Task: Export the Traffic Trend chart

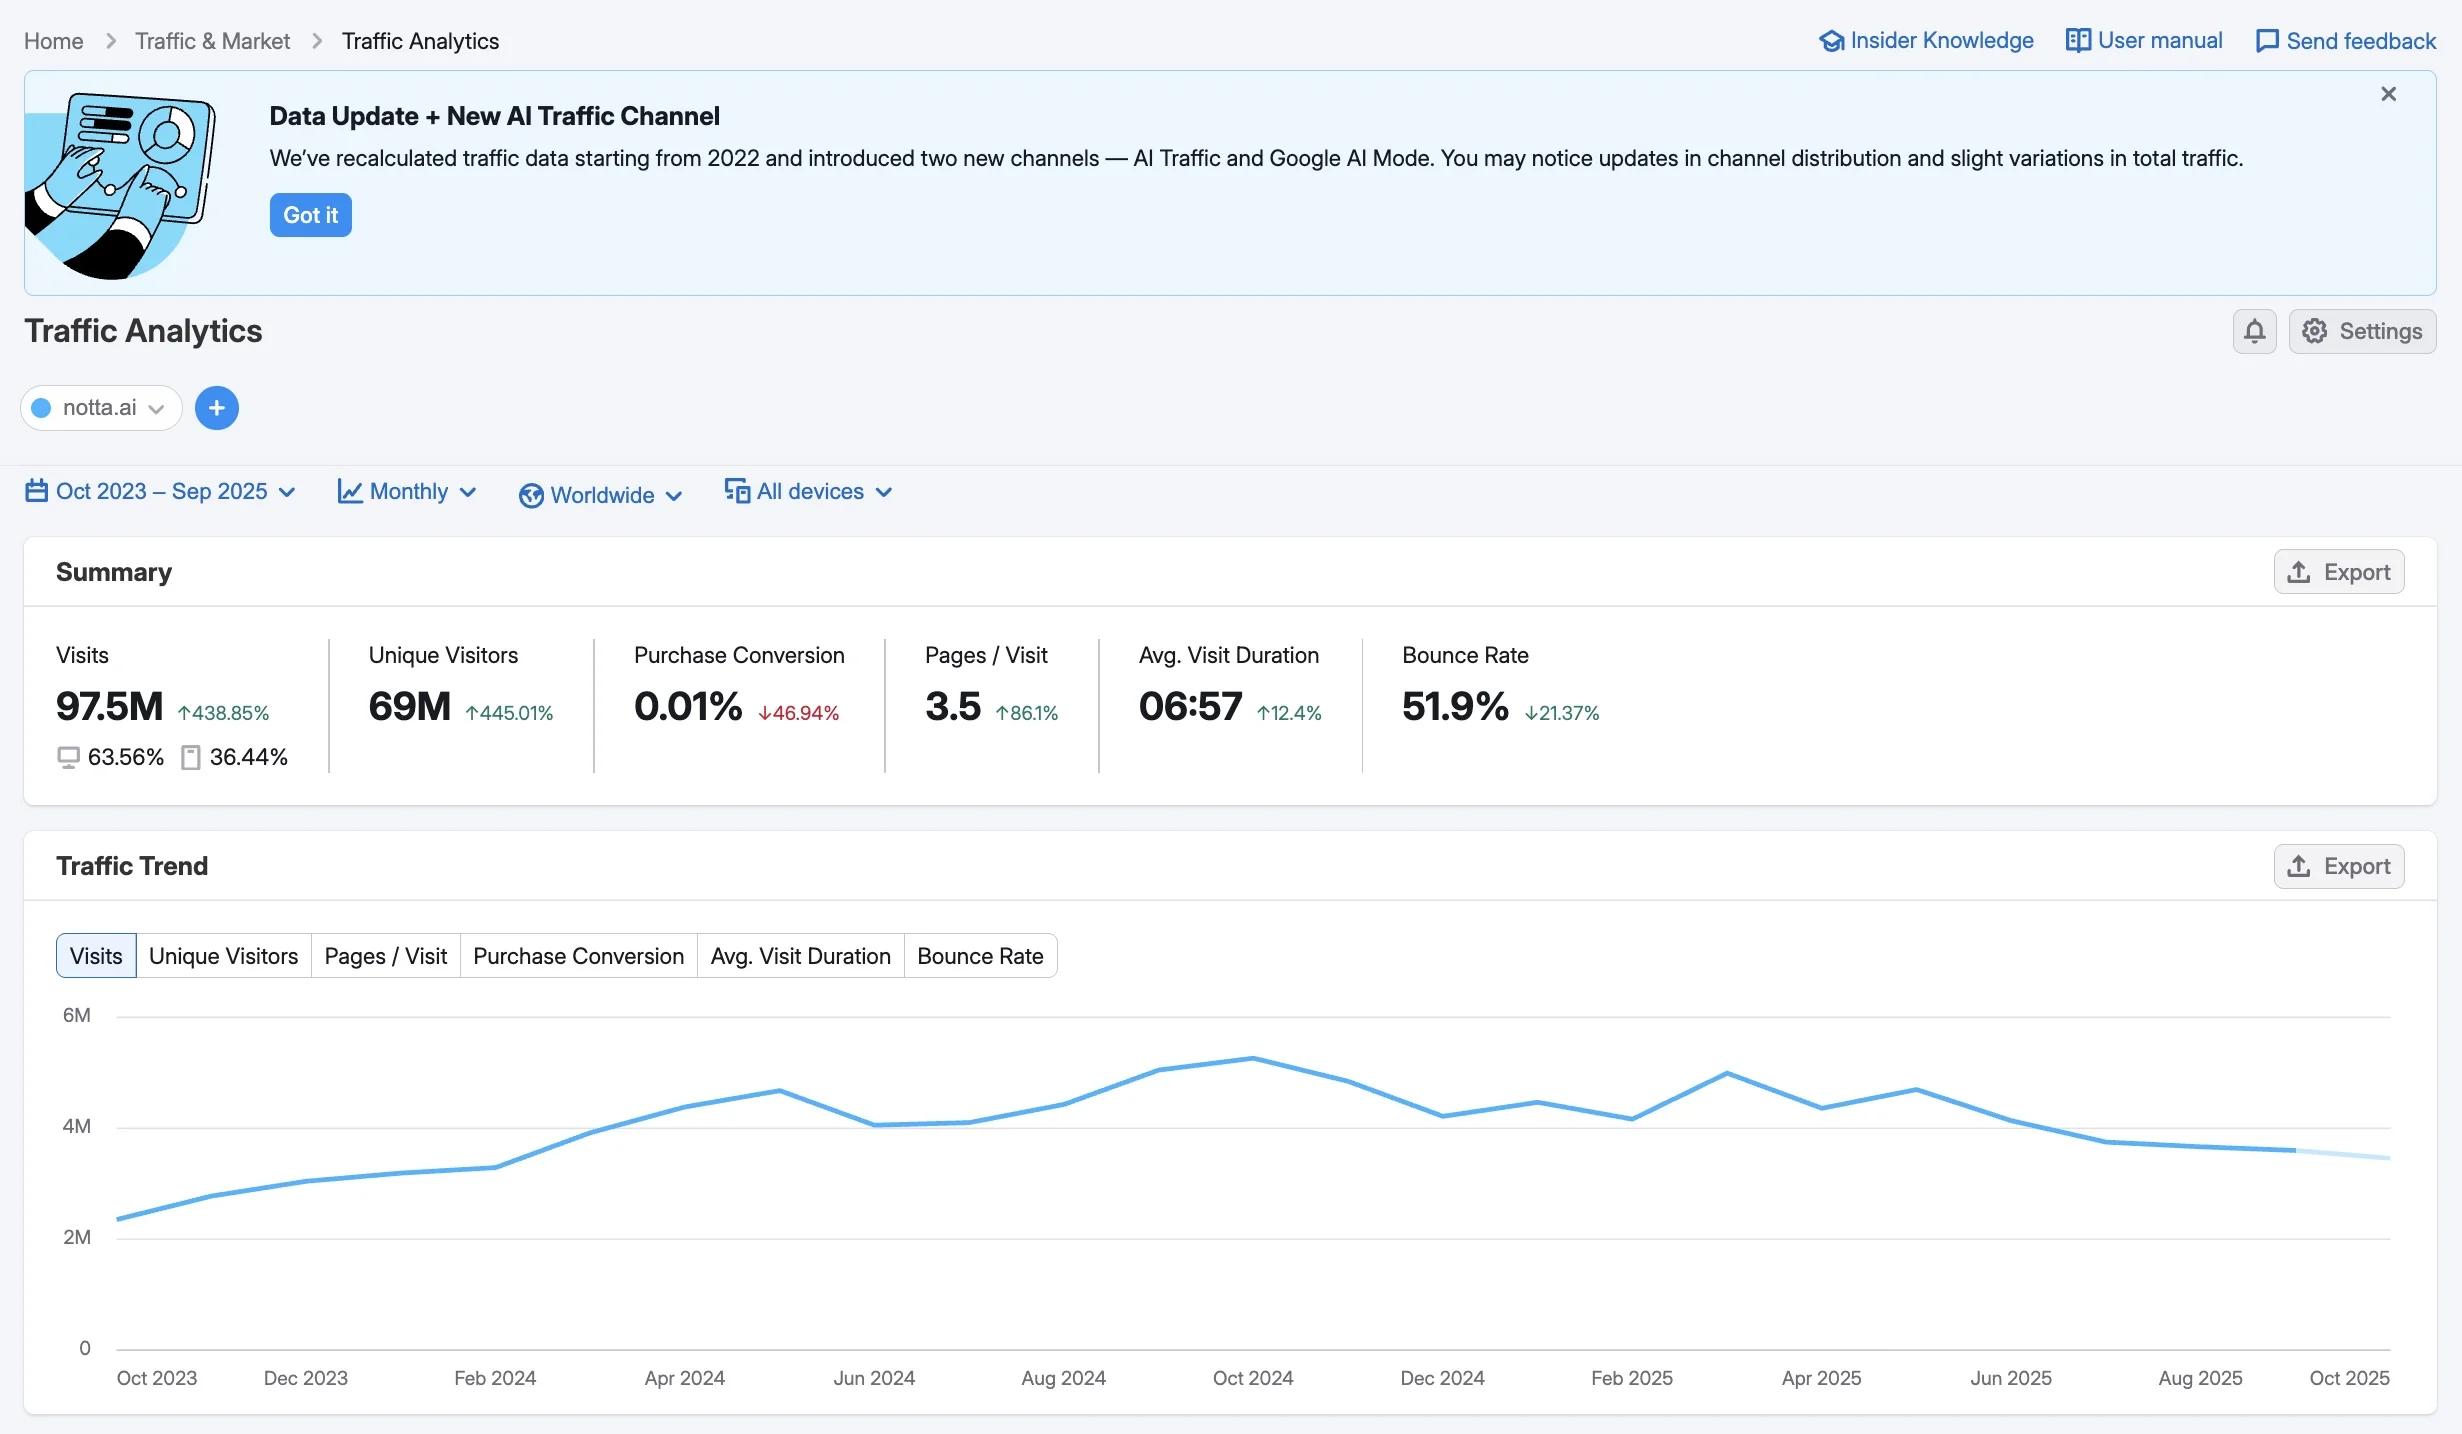Action: pos(2338,866)
